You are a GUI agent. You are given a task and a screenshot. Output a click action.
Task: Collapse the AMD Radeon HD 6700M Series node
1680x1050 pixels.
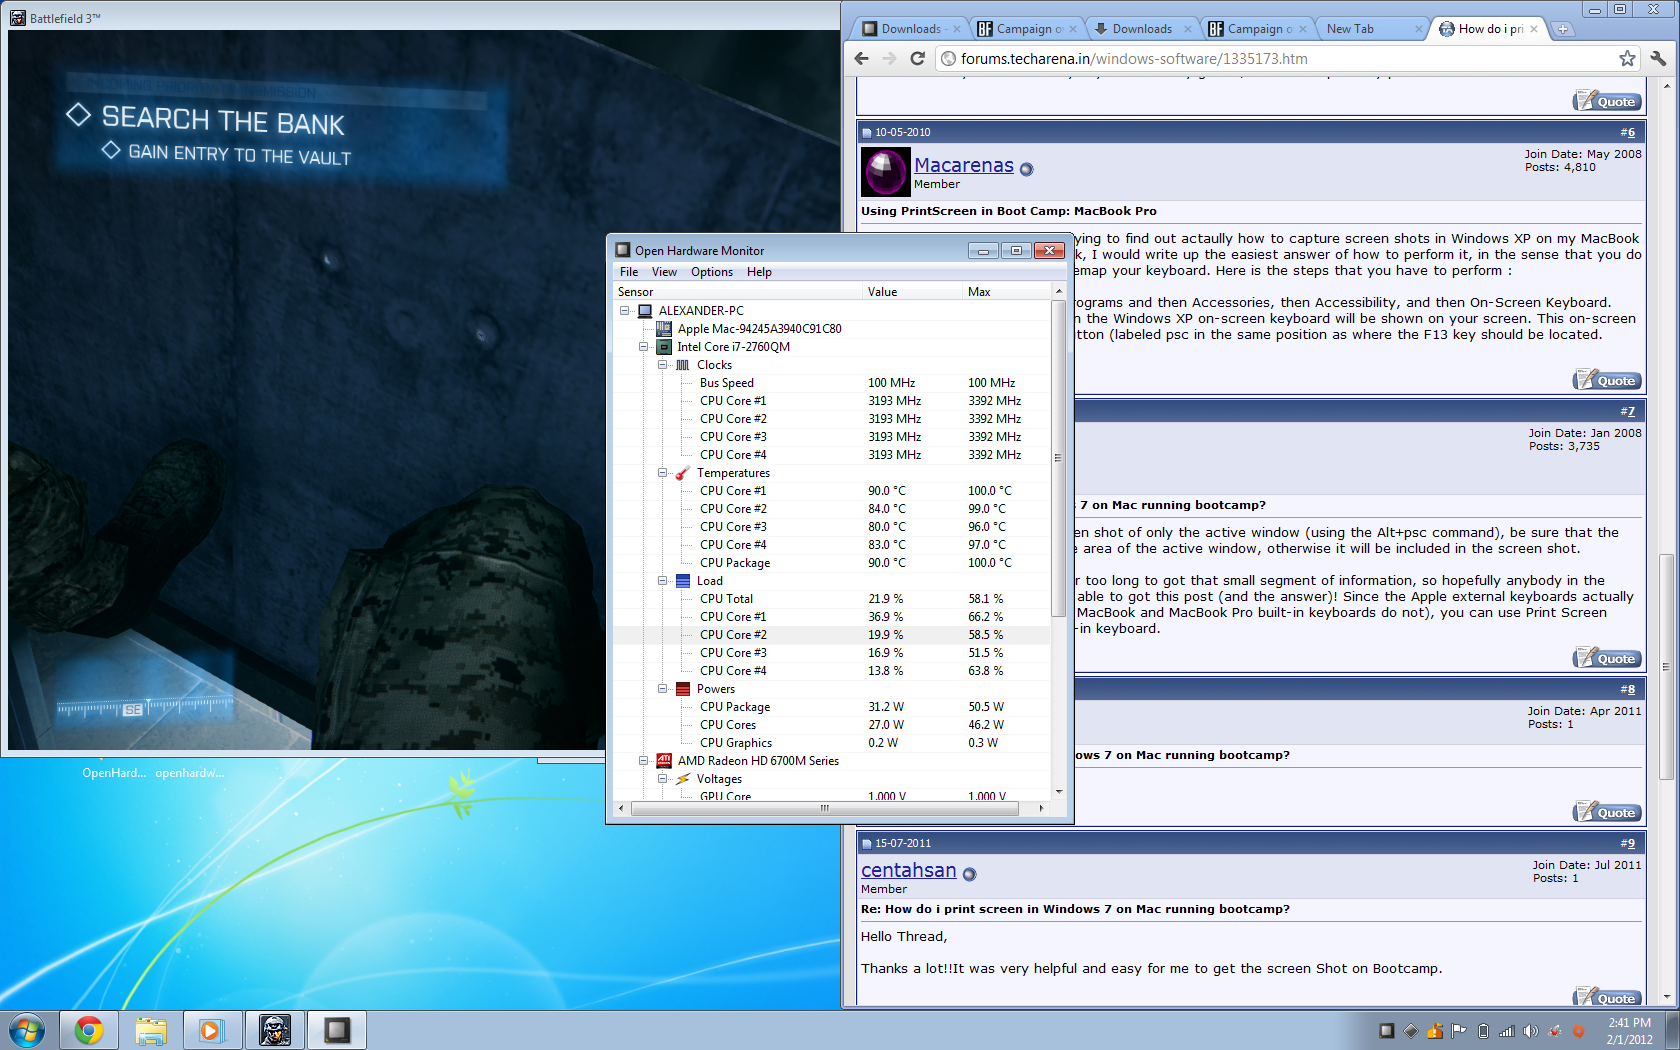click(644, 761)
